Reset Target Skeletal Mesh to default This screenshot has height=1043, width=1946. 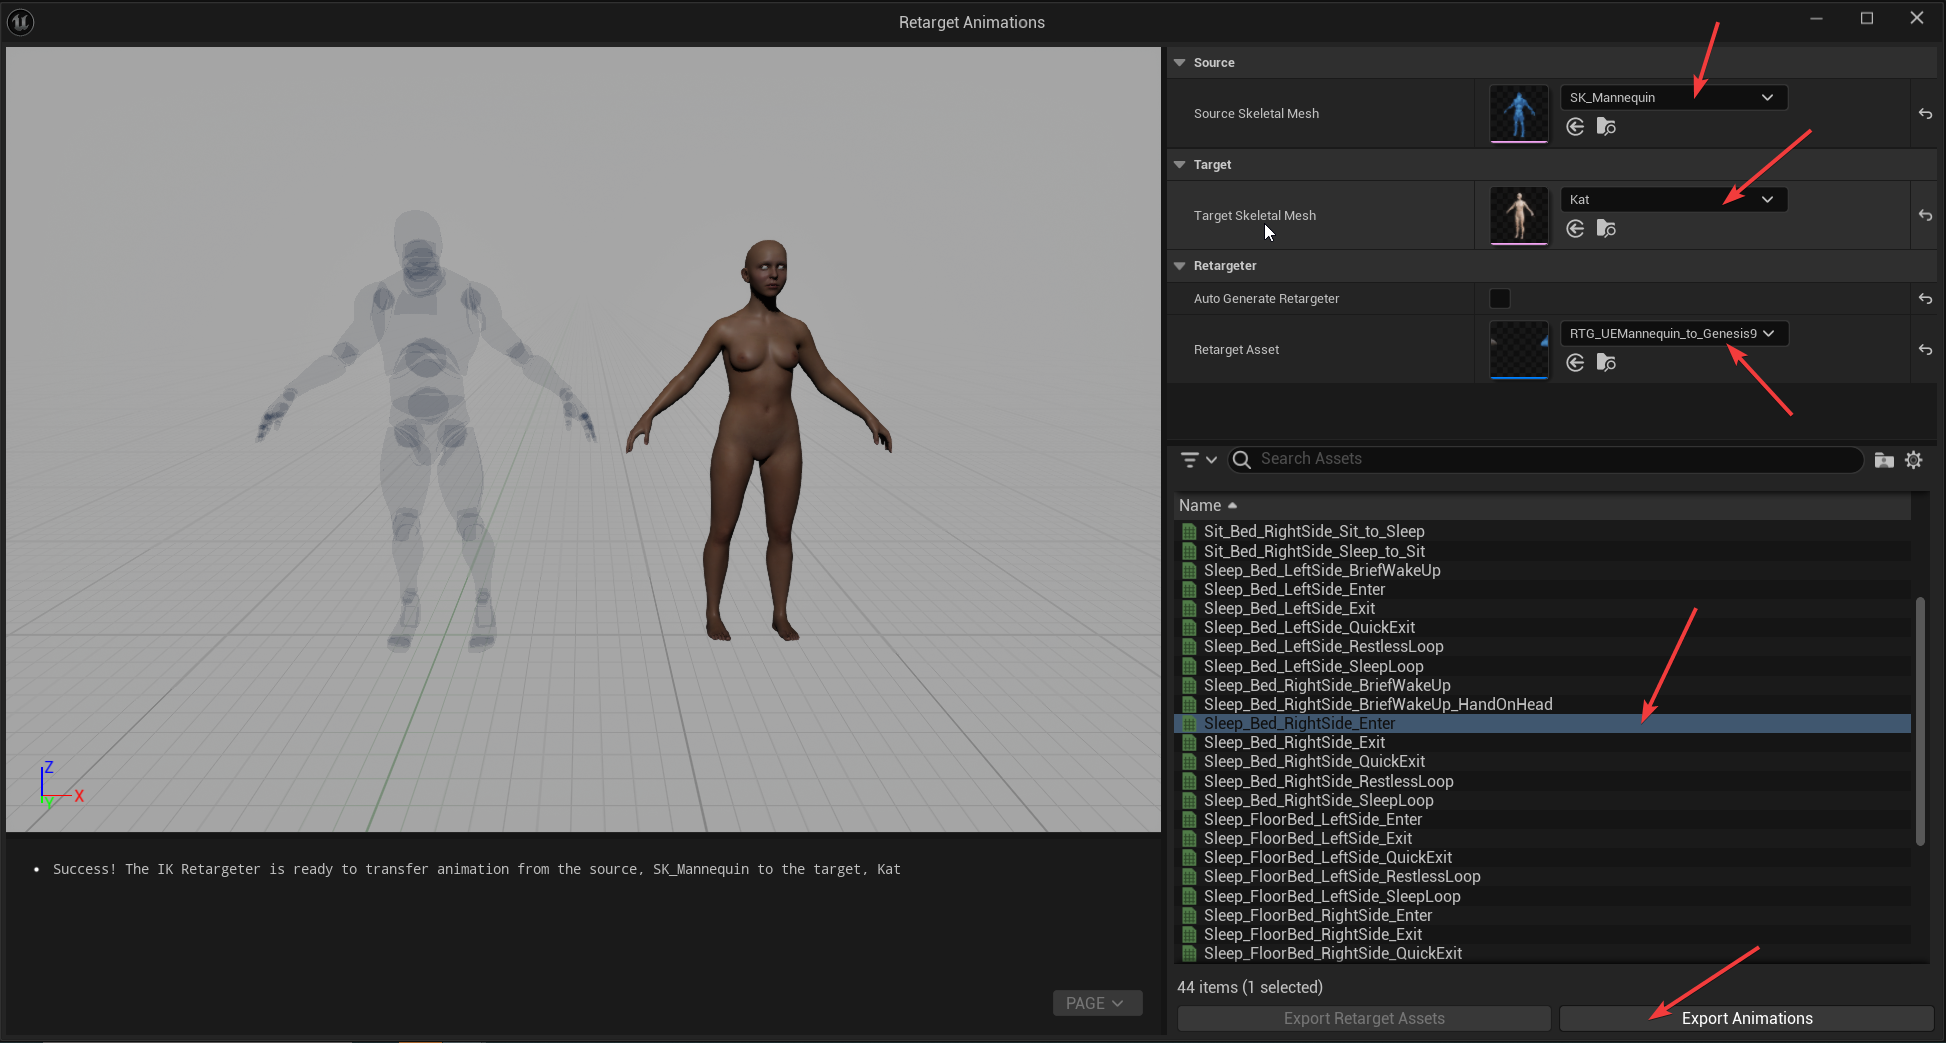click(1925, 215)
